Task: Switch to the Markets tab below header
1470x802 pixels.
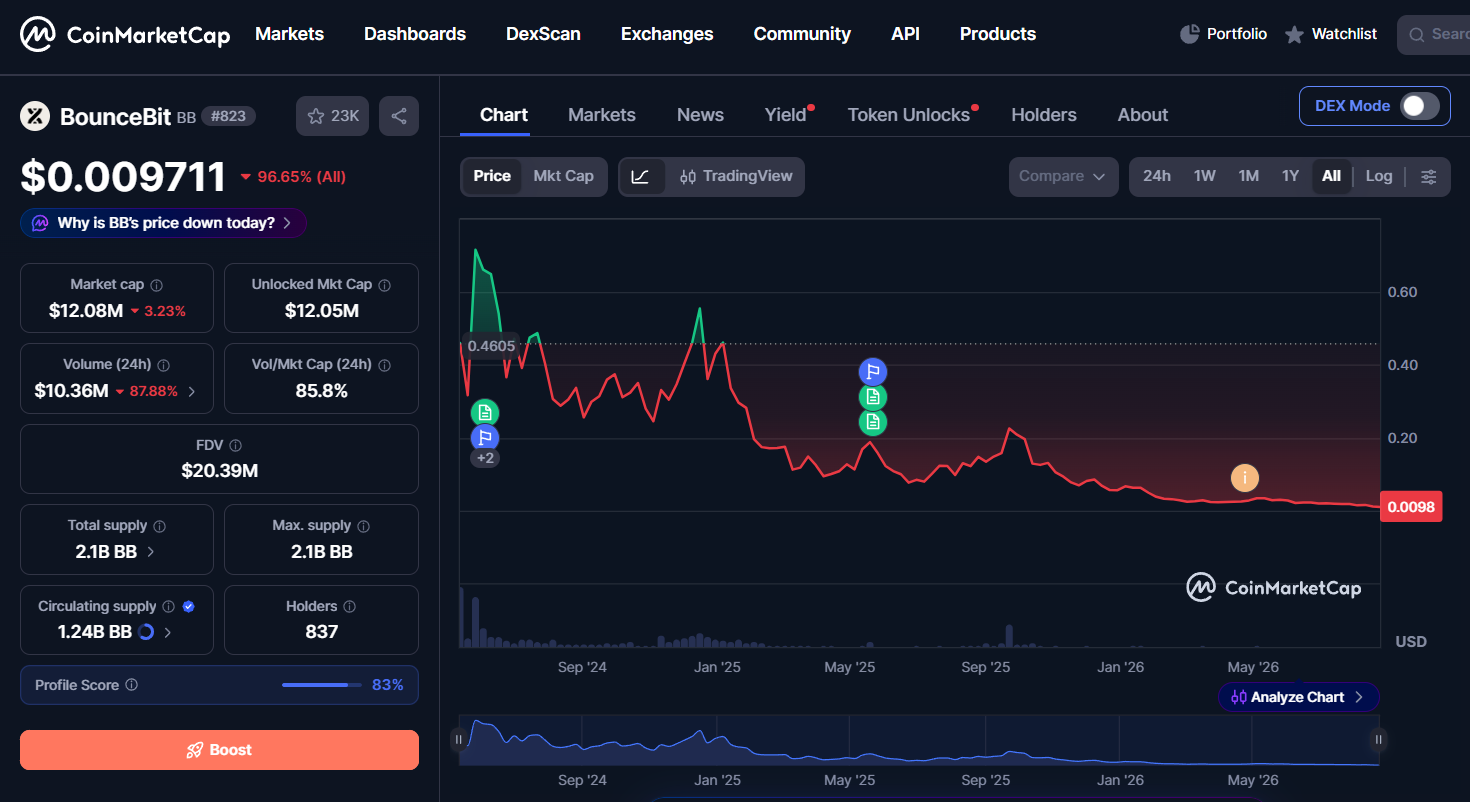Action: [x=602, y=115]
